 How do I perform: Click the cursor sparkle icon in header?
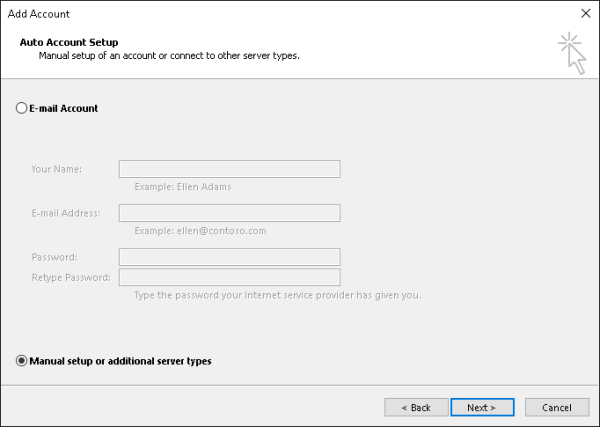click(571, 53)
